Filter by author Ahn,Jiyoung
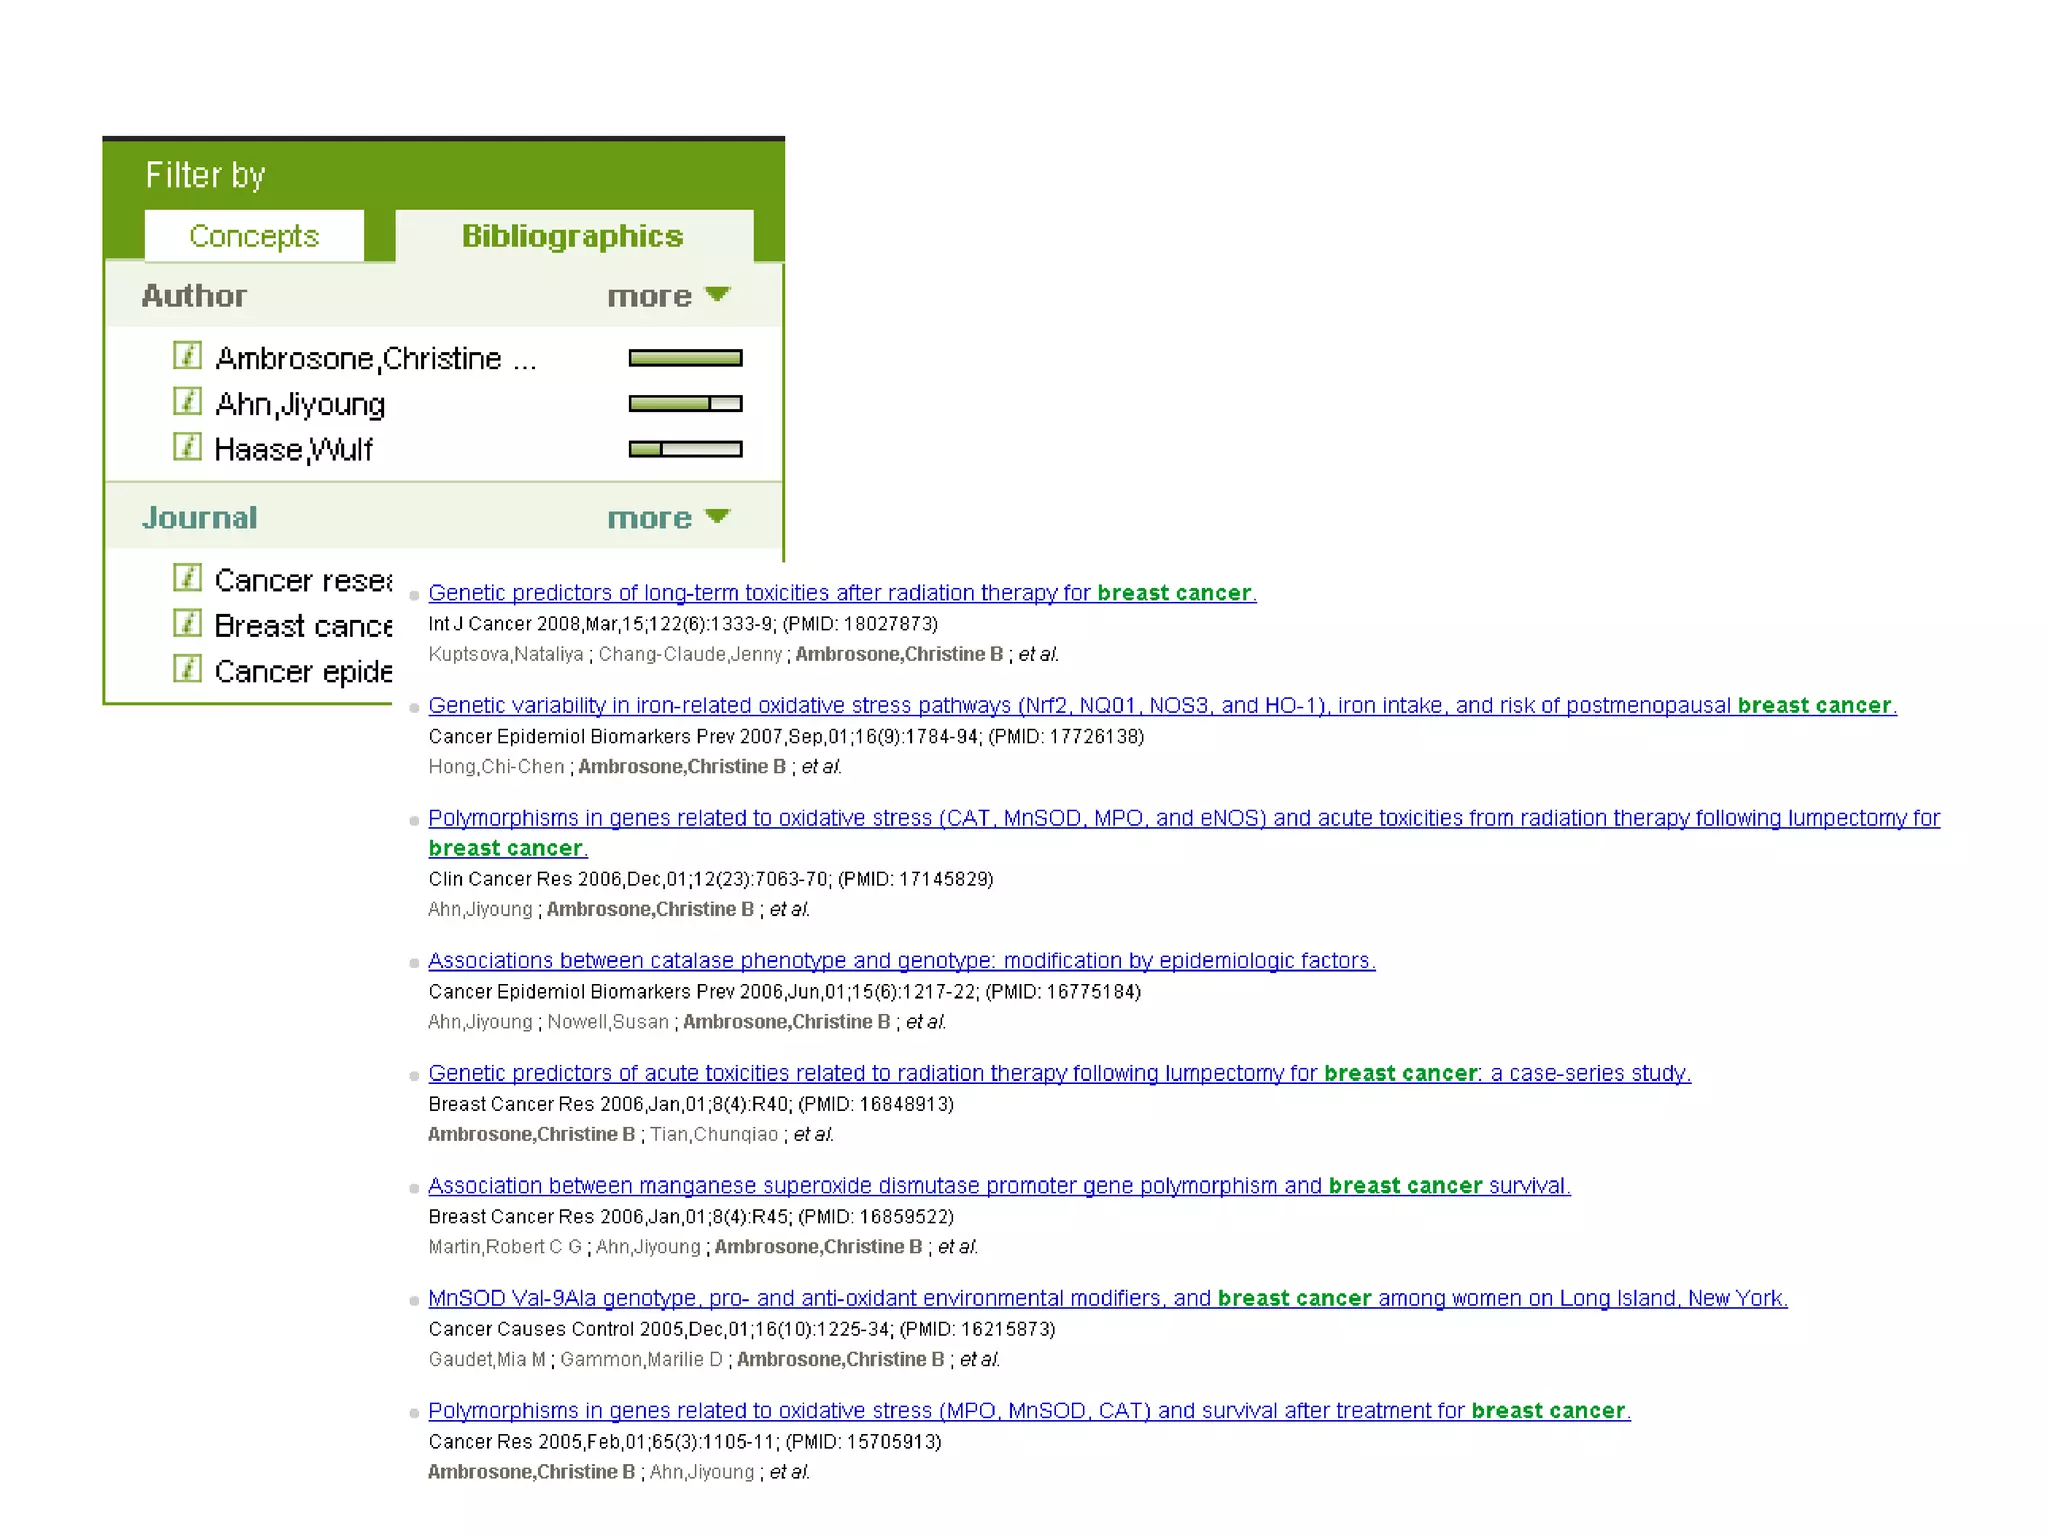Image resolution: width=2048 pixels, height=1536 pixels. point(300,404)
